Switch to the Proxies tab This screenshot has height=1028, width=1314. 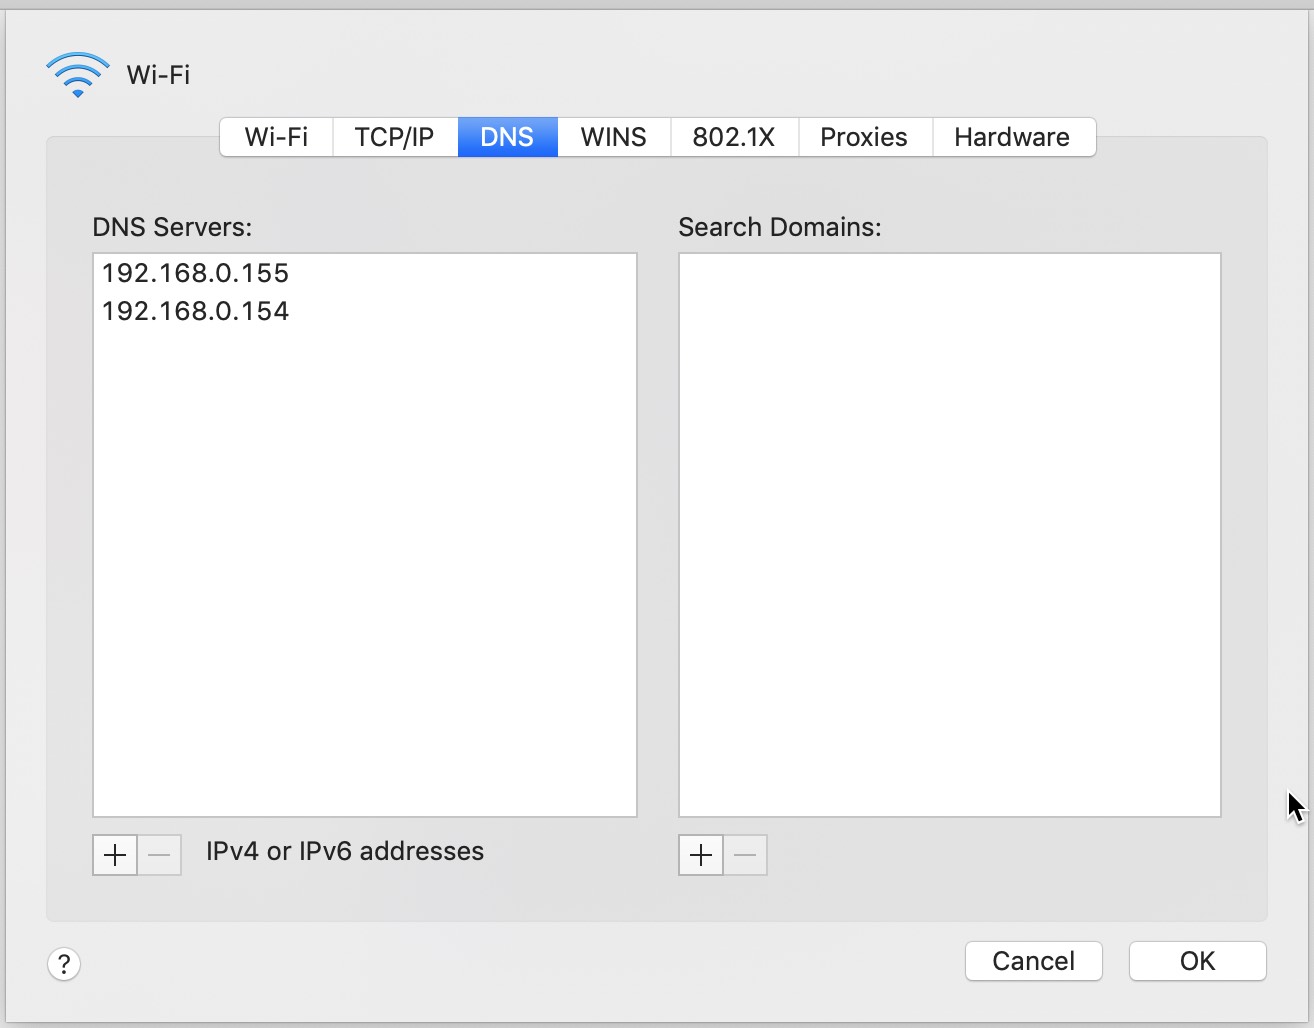[x=864, y=137]
